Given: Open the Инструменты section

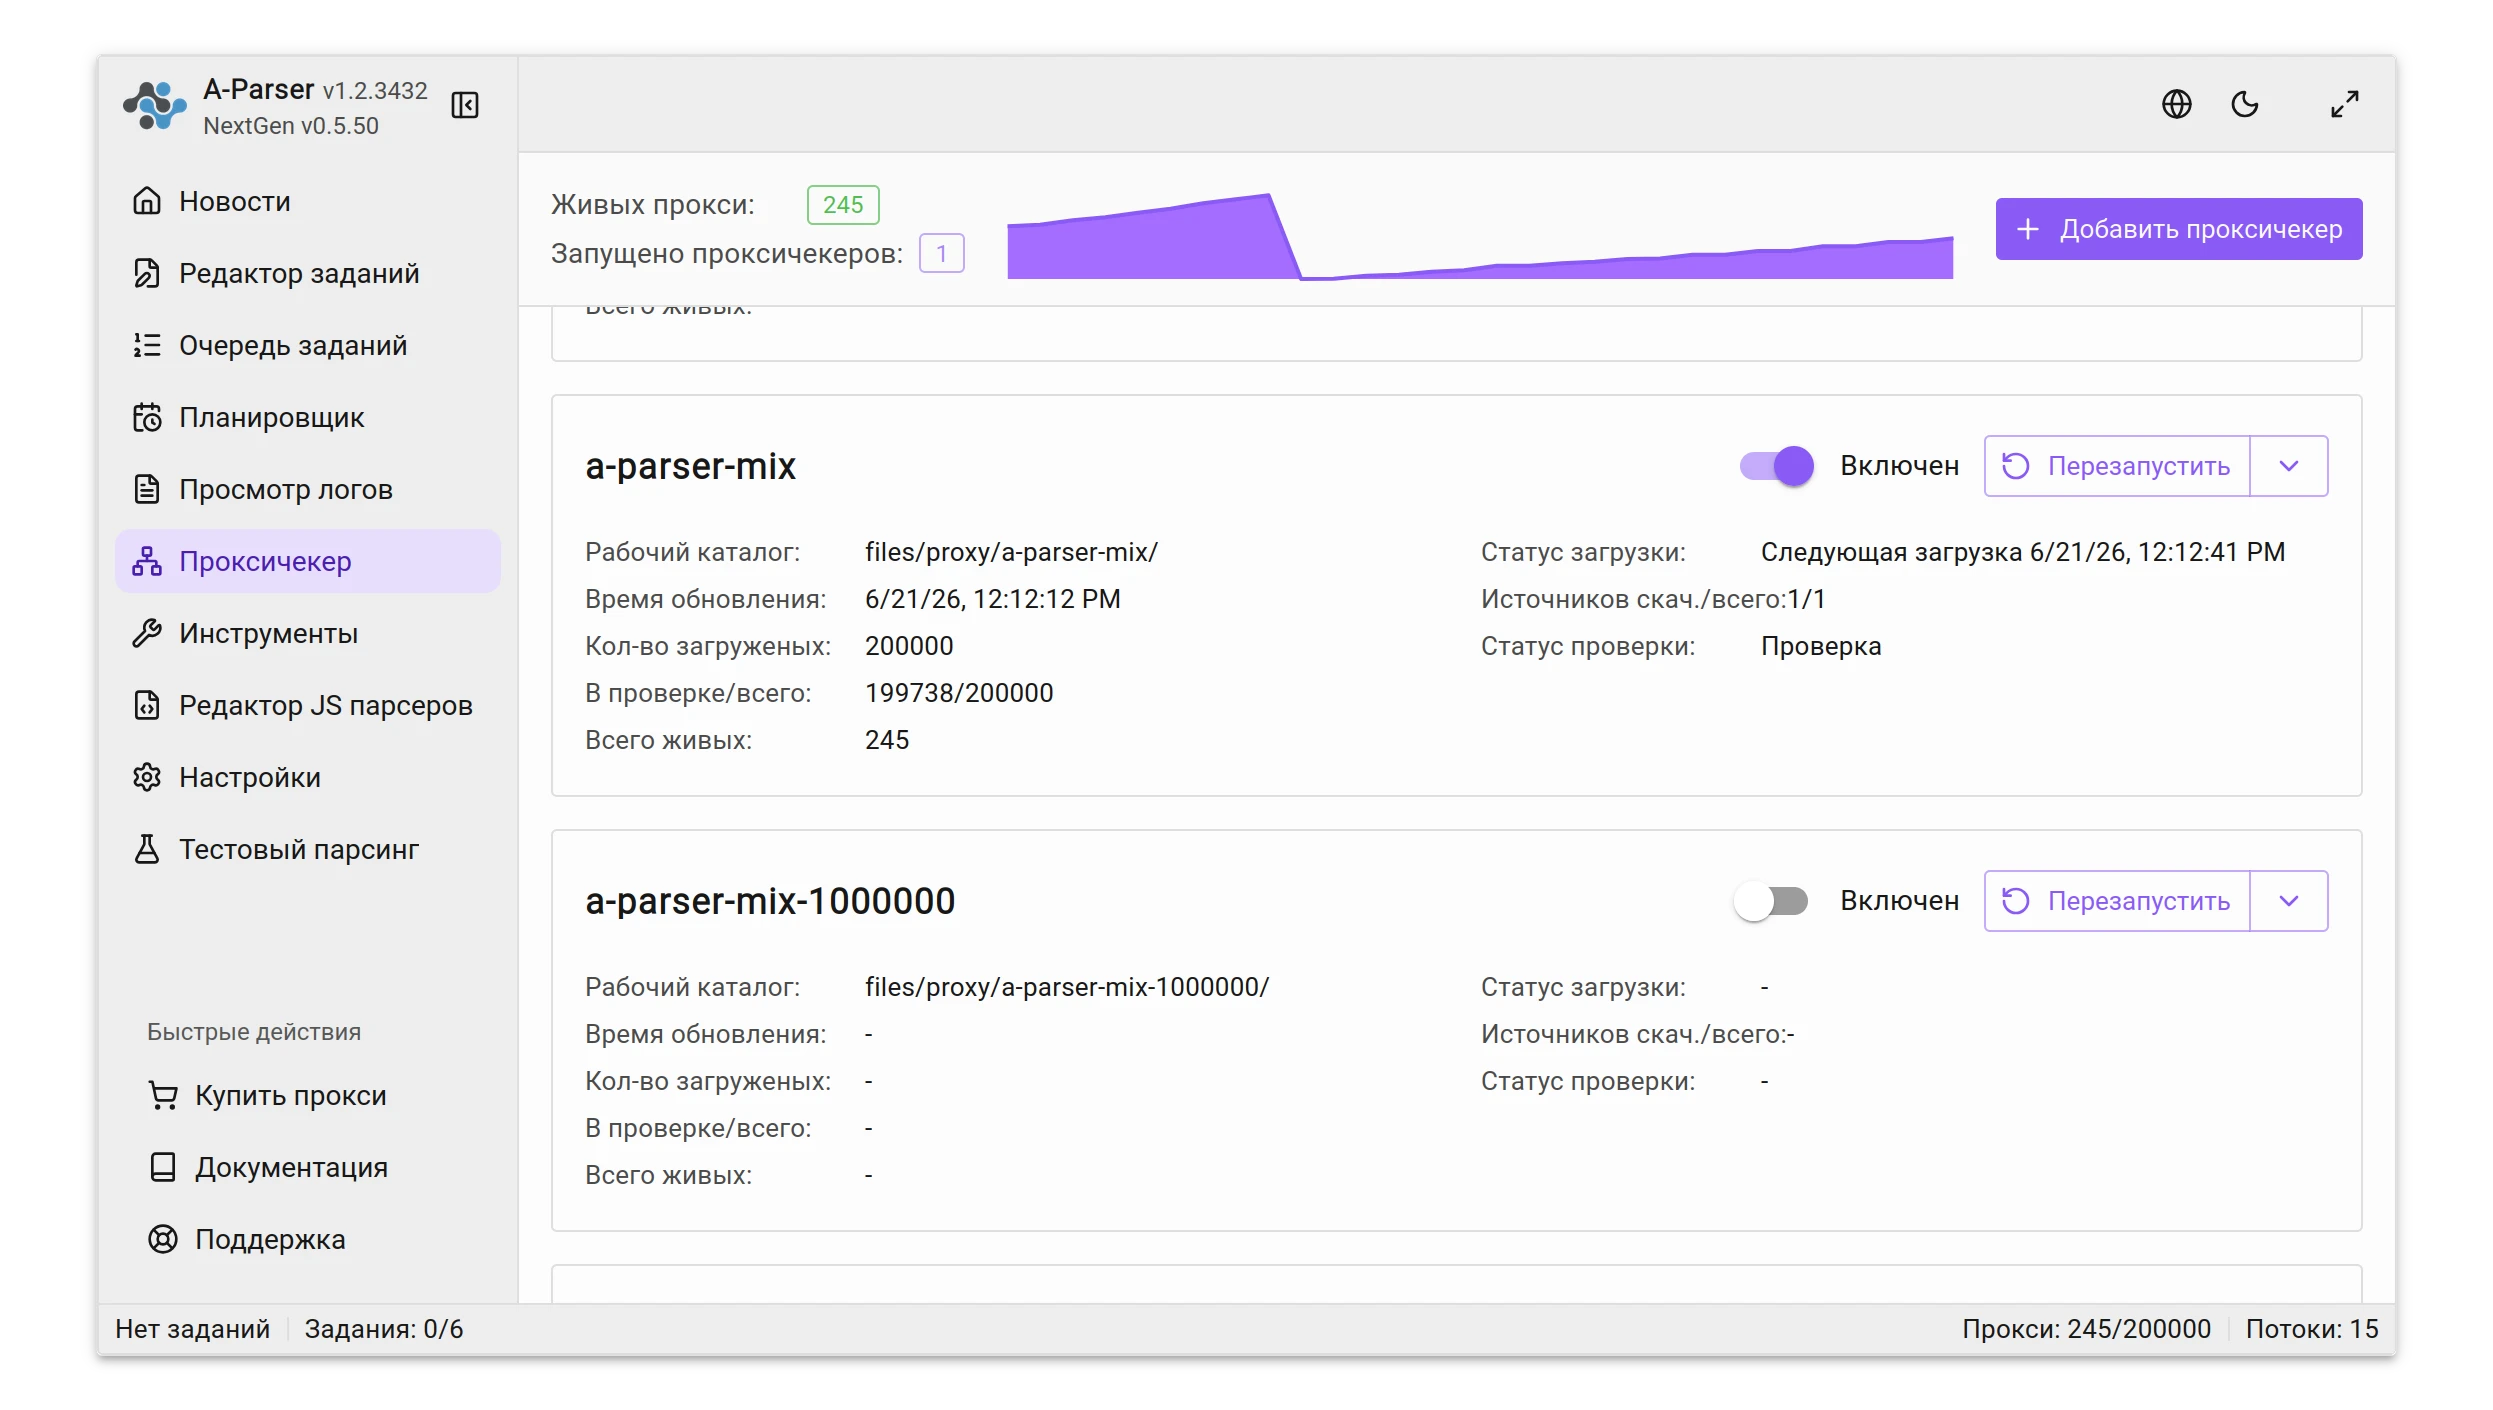Looking at the screenshot, I should click(x=308, y=633).
